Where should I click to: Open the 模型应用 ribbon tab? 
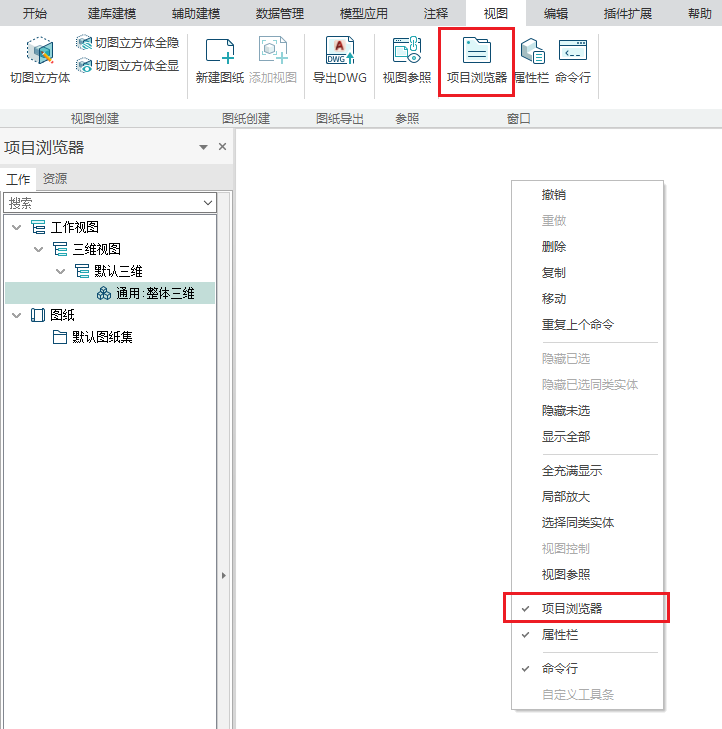coord(364,13)
